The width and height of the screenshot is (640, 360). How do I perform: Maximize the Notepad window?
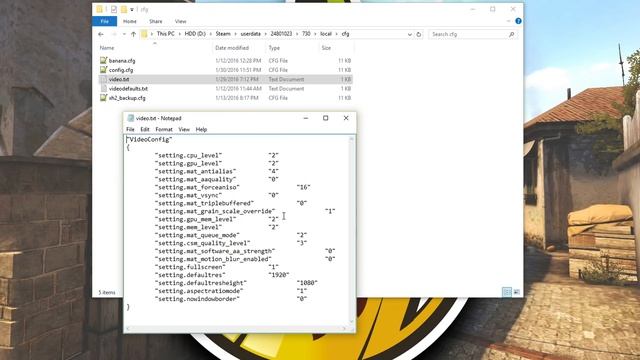click(x=325, y=118)
